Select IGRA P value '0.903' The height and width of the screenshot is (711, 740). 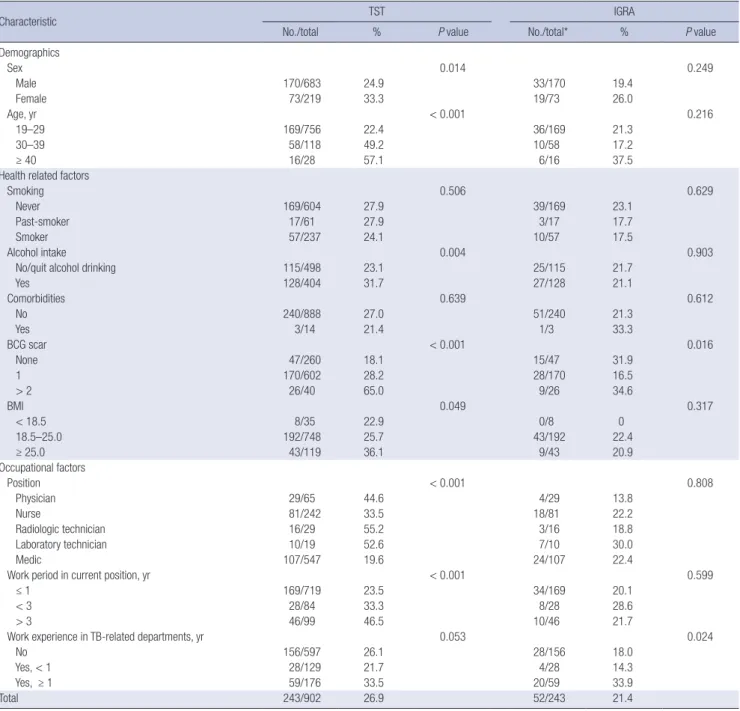[x=700, y=252]
